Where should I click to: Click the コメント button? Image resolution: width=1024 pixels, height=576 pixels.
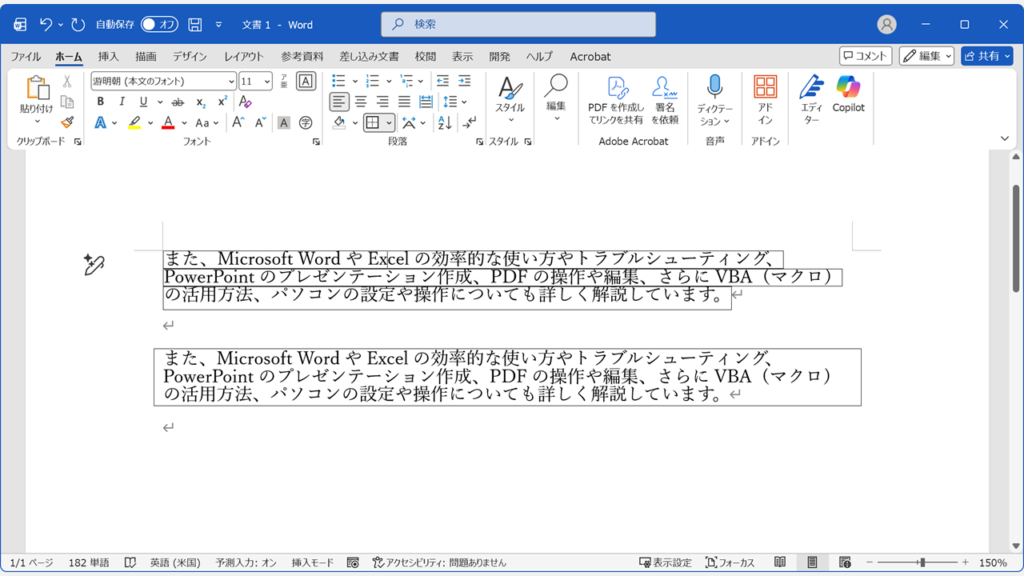(864, 55)
